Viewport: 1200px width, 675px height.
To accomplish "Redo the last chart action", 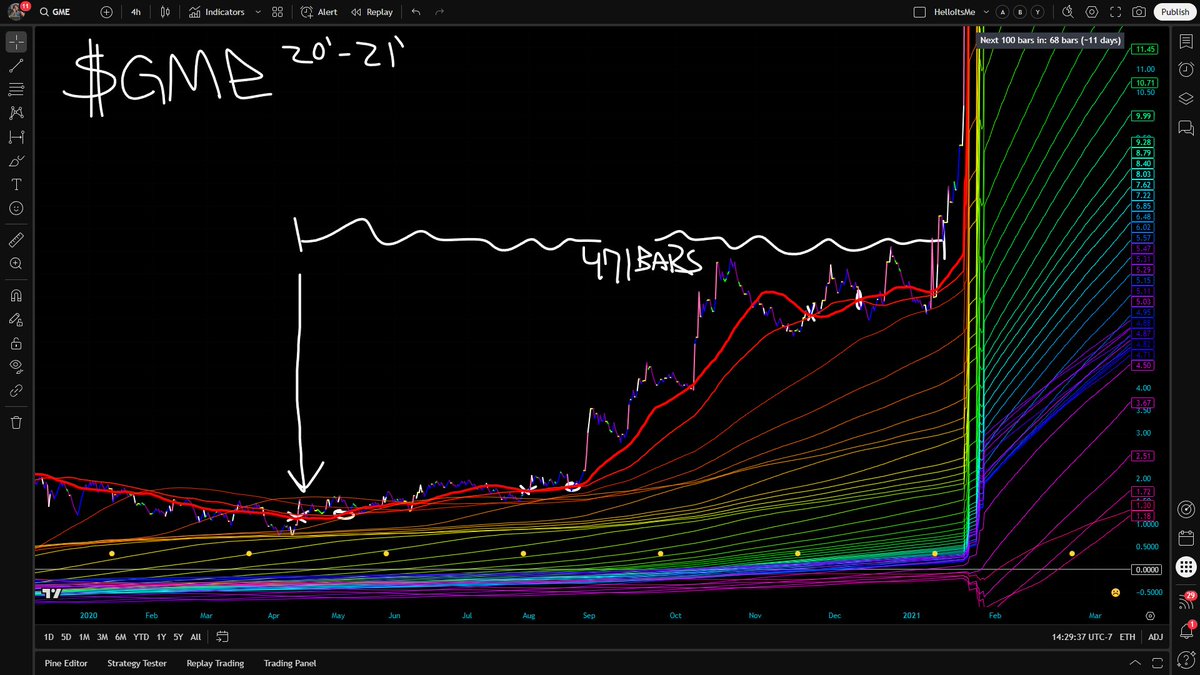I will (439, 13).
